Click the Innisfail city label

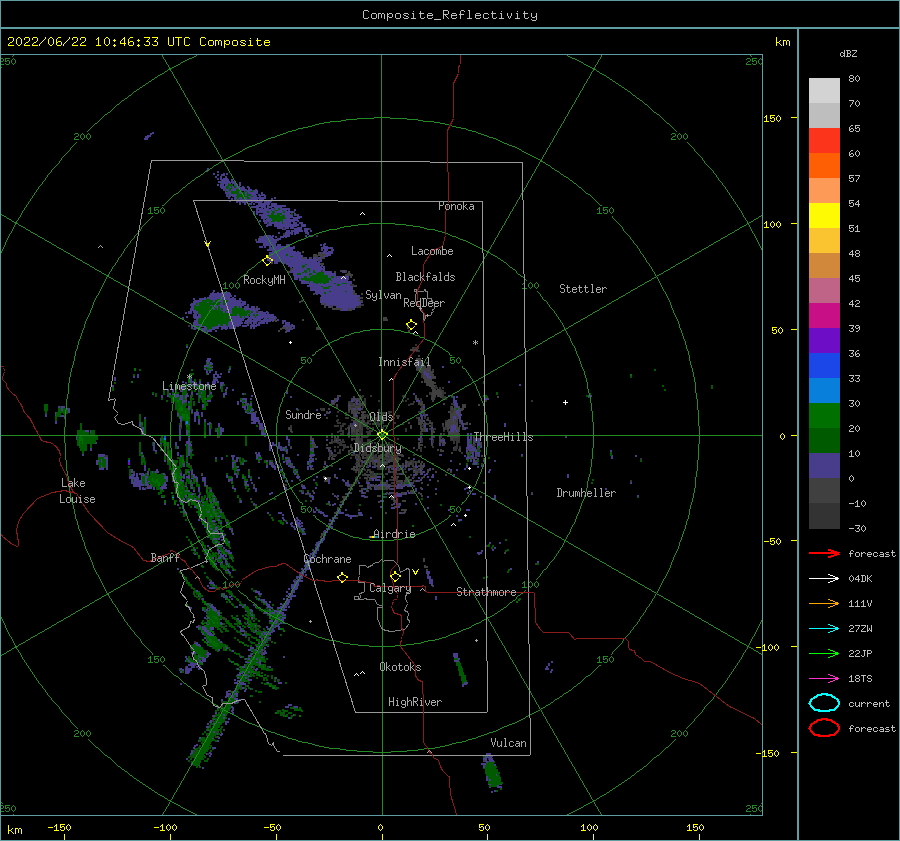[404, 362]
